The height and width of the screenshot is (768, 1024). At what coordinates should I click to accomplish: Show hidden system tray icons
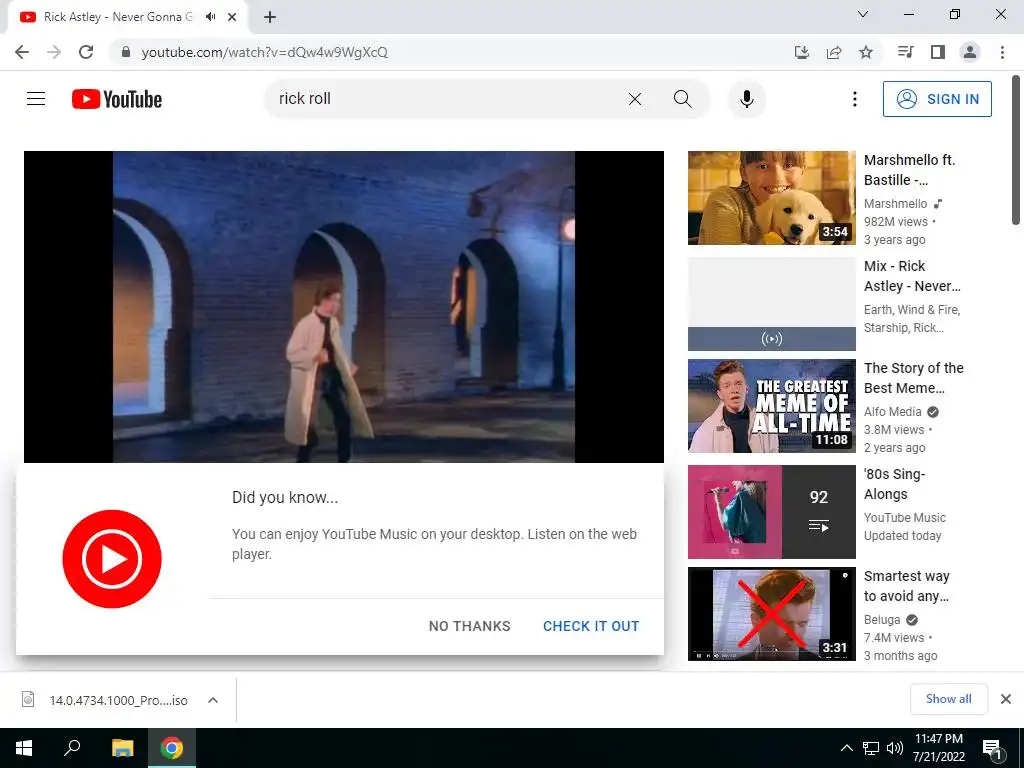tap(846, 748)
